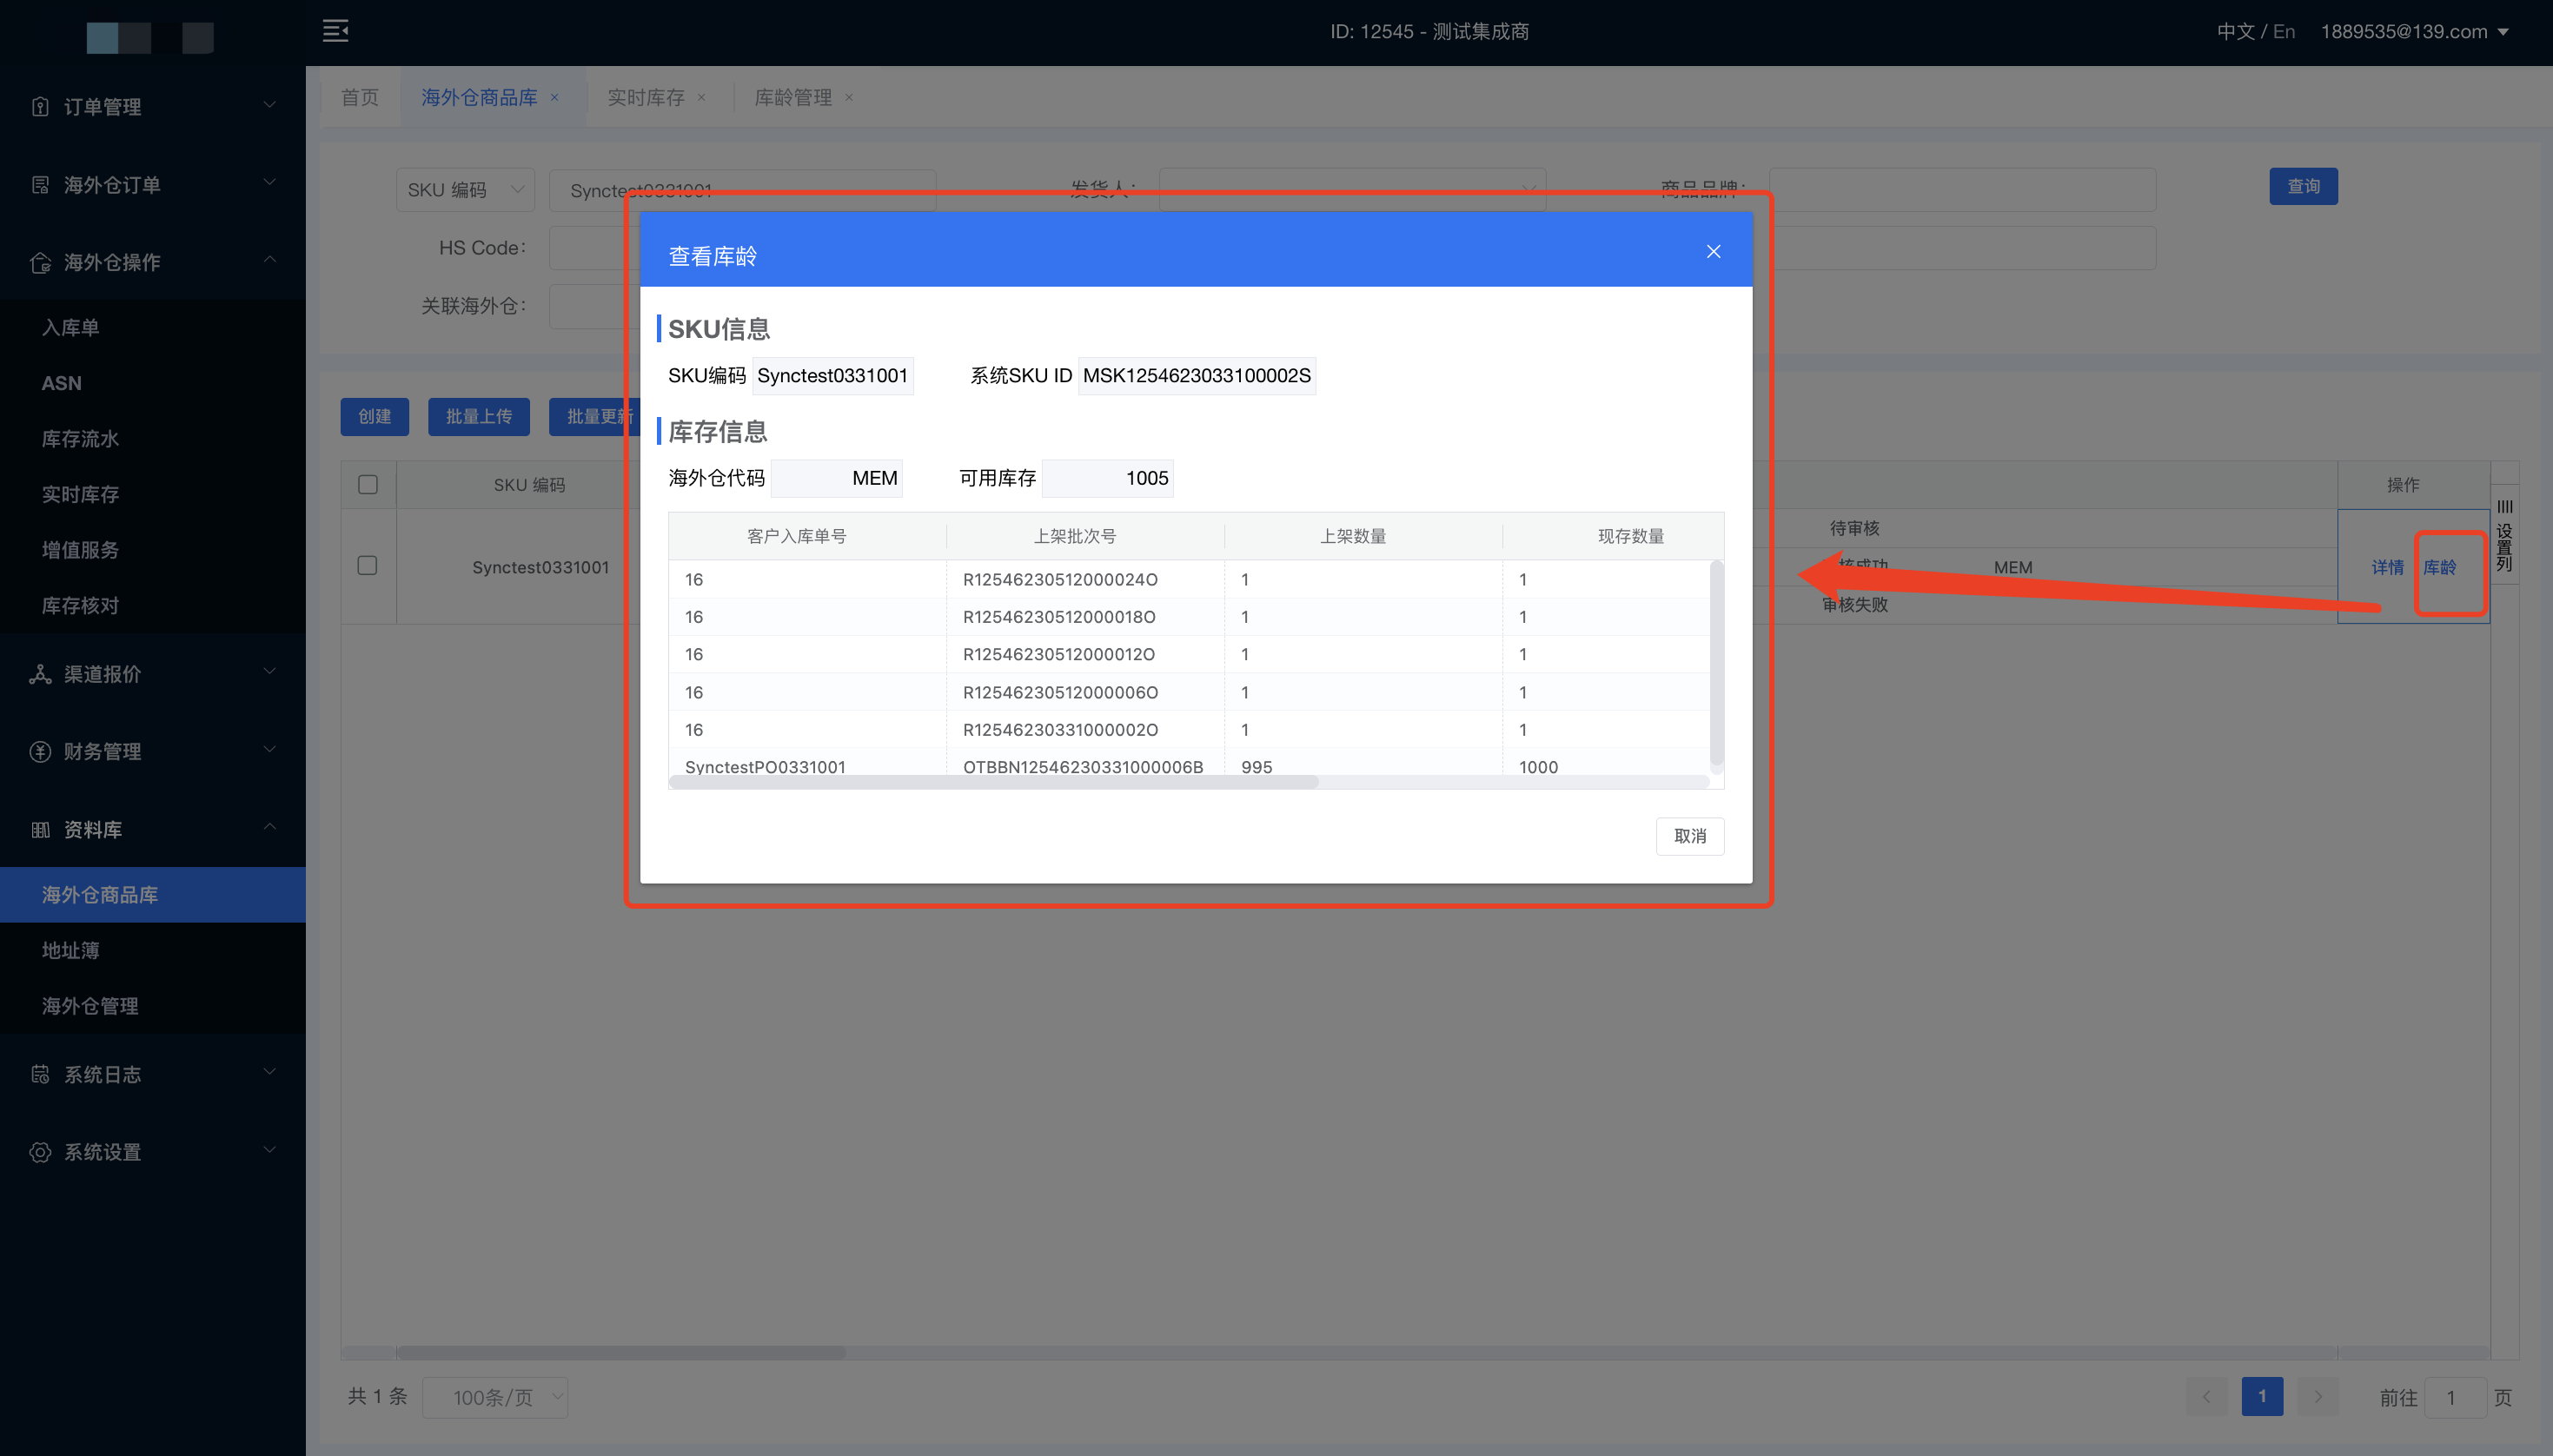Click the 系统设置 gear icon
This screenshot has height=1456, width=2553.
tap(40, 1152)
